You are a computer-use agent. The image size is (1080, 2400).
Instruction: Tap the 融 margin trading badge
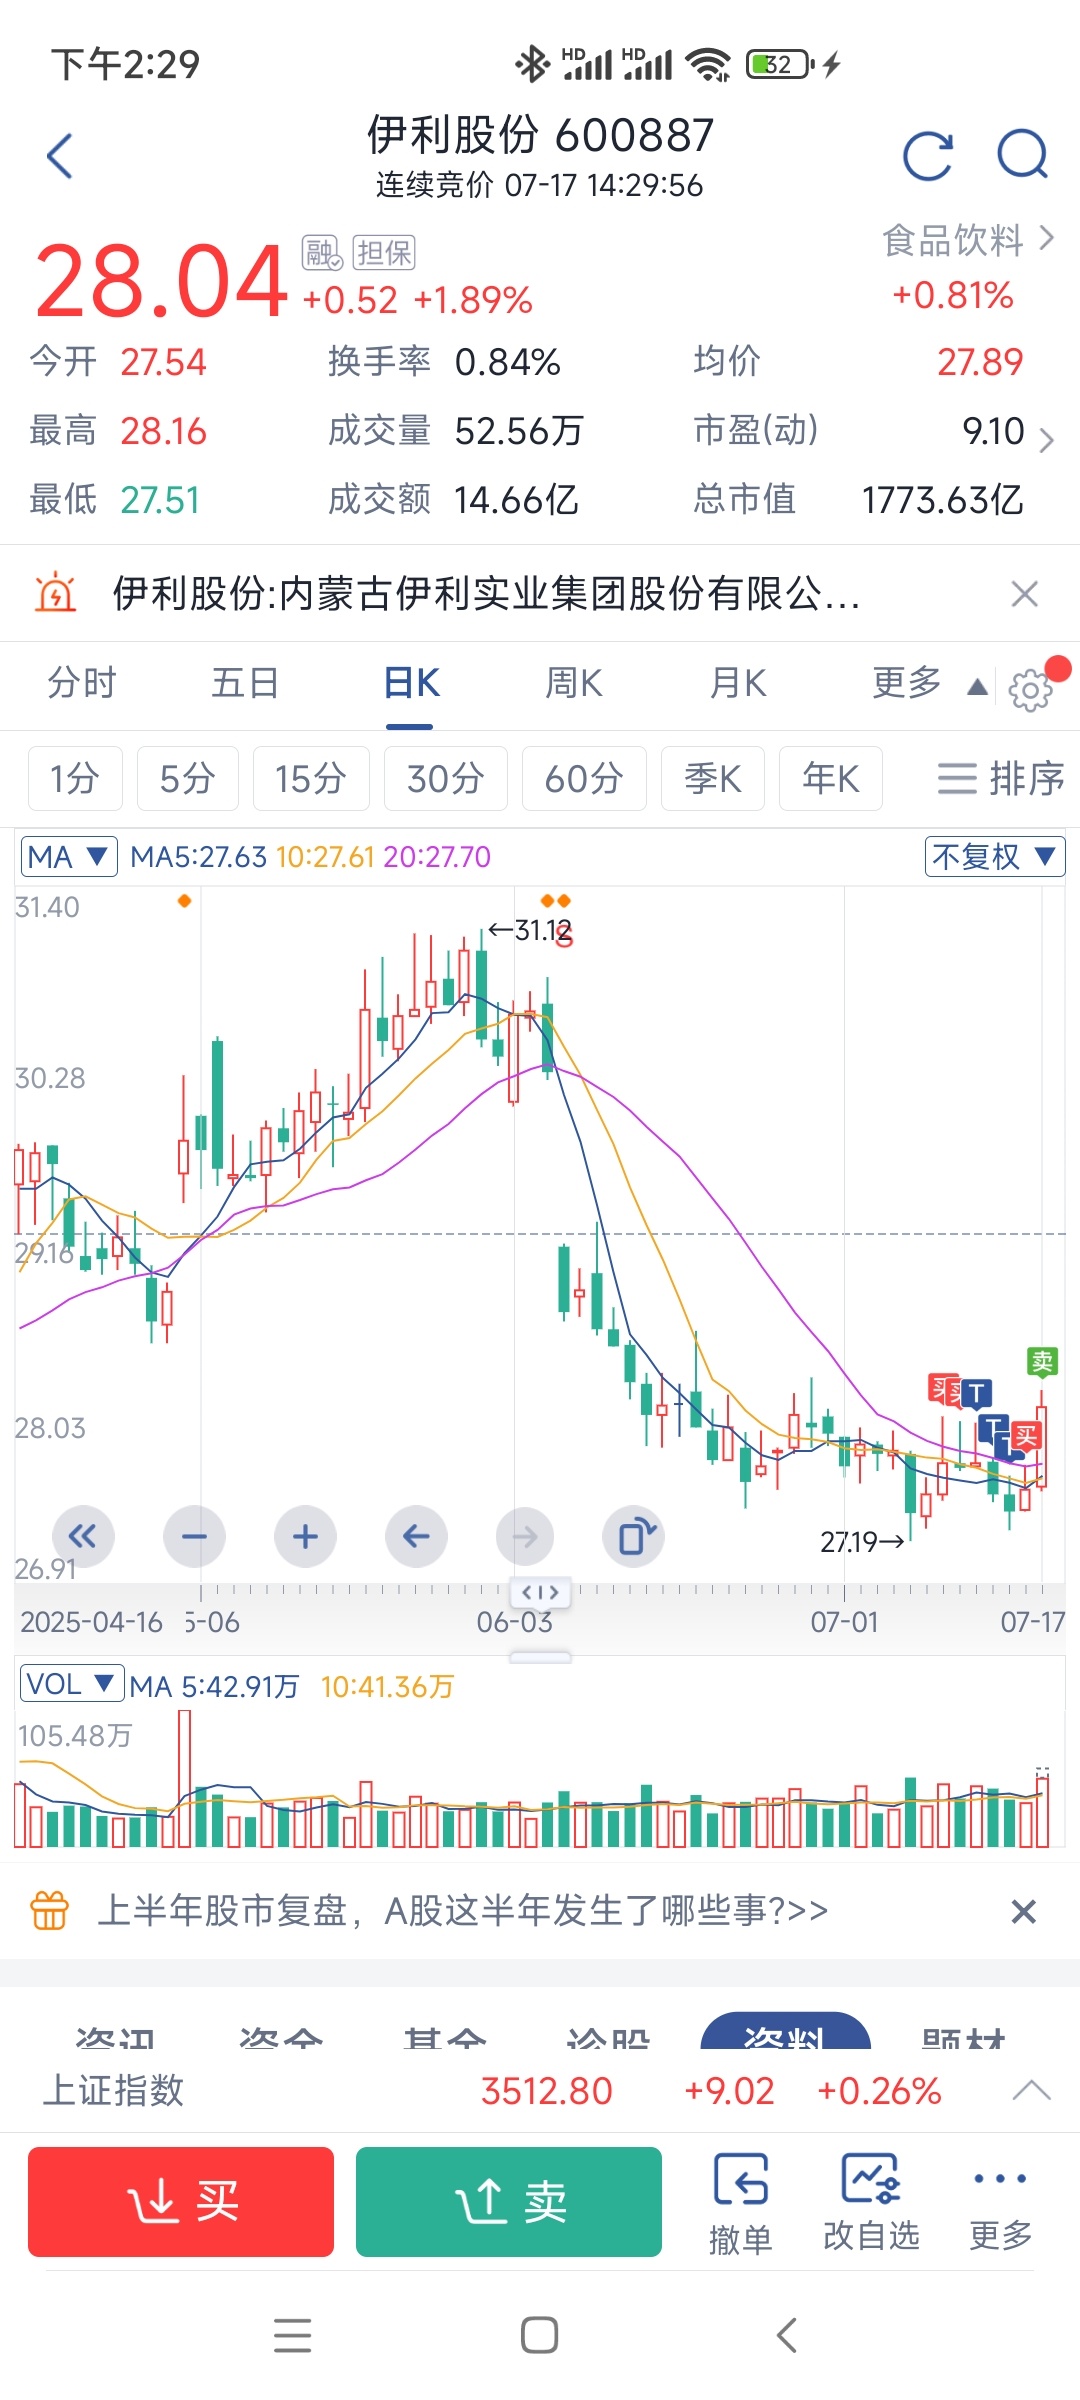coord(322,253)
